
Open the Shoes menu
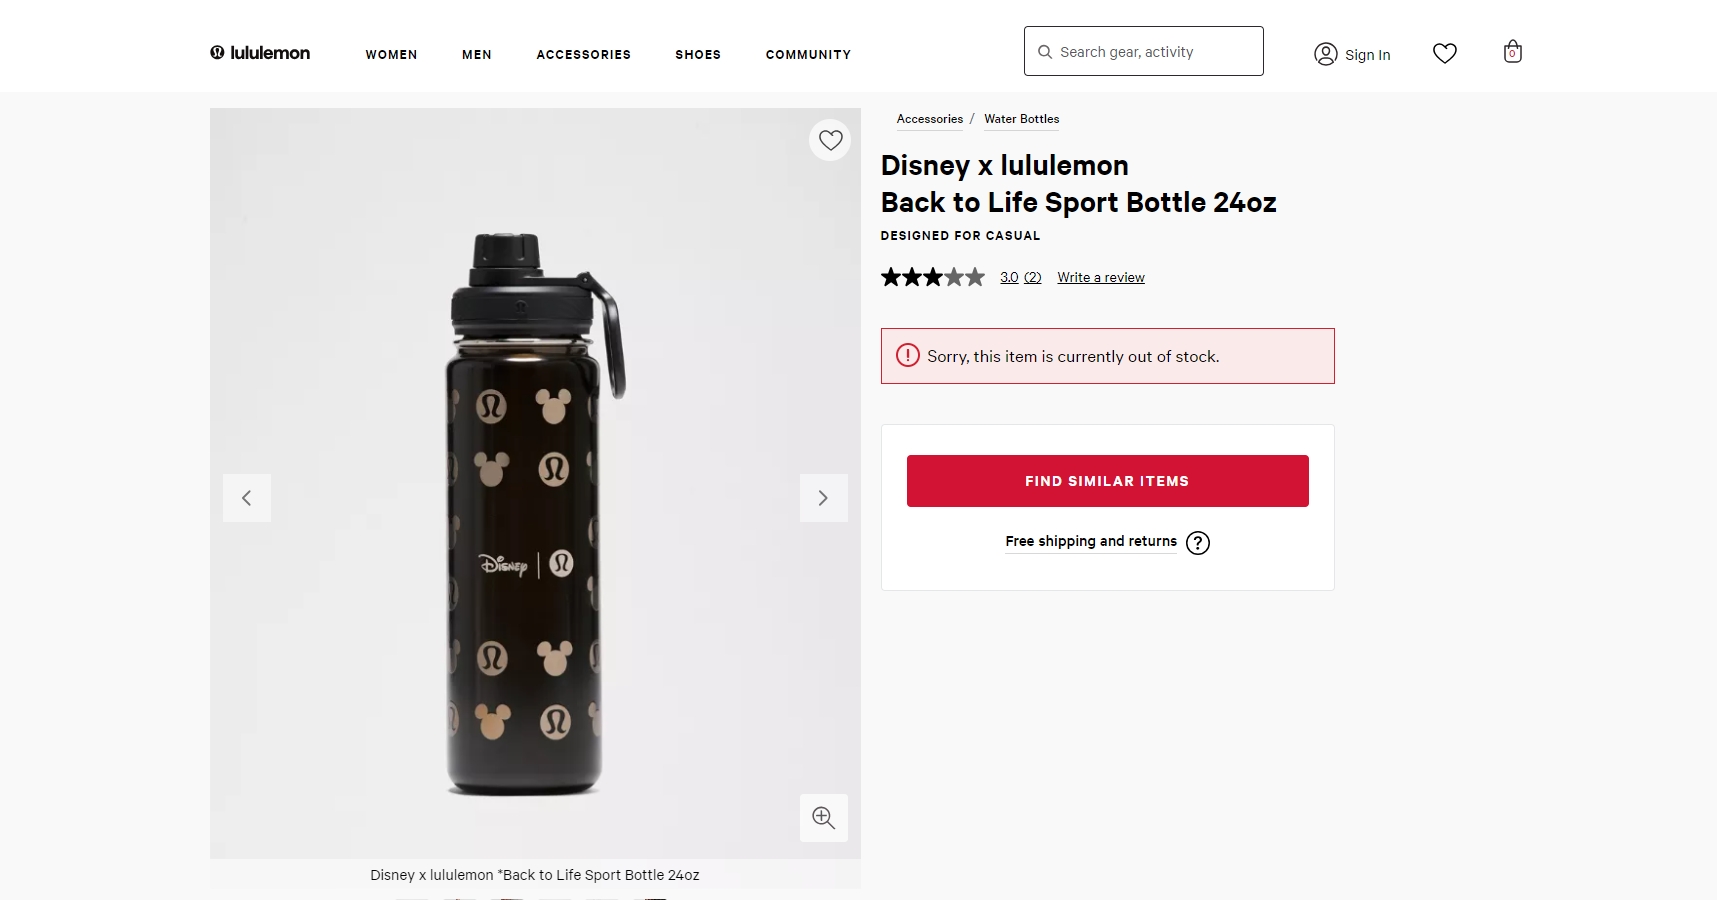coord(698,55)
